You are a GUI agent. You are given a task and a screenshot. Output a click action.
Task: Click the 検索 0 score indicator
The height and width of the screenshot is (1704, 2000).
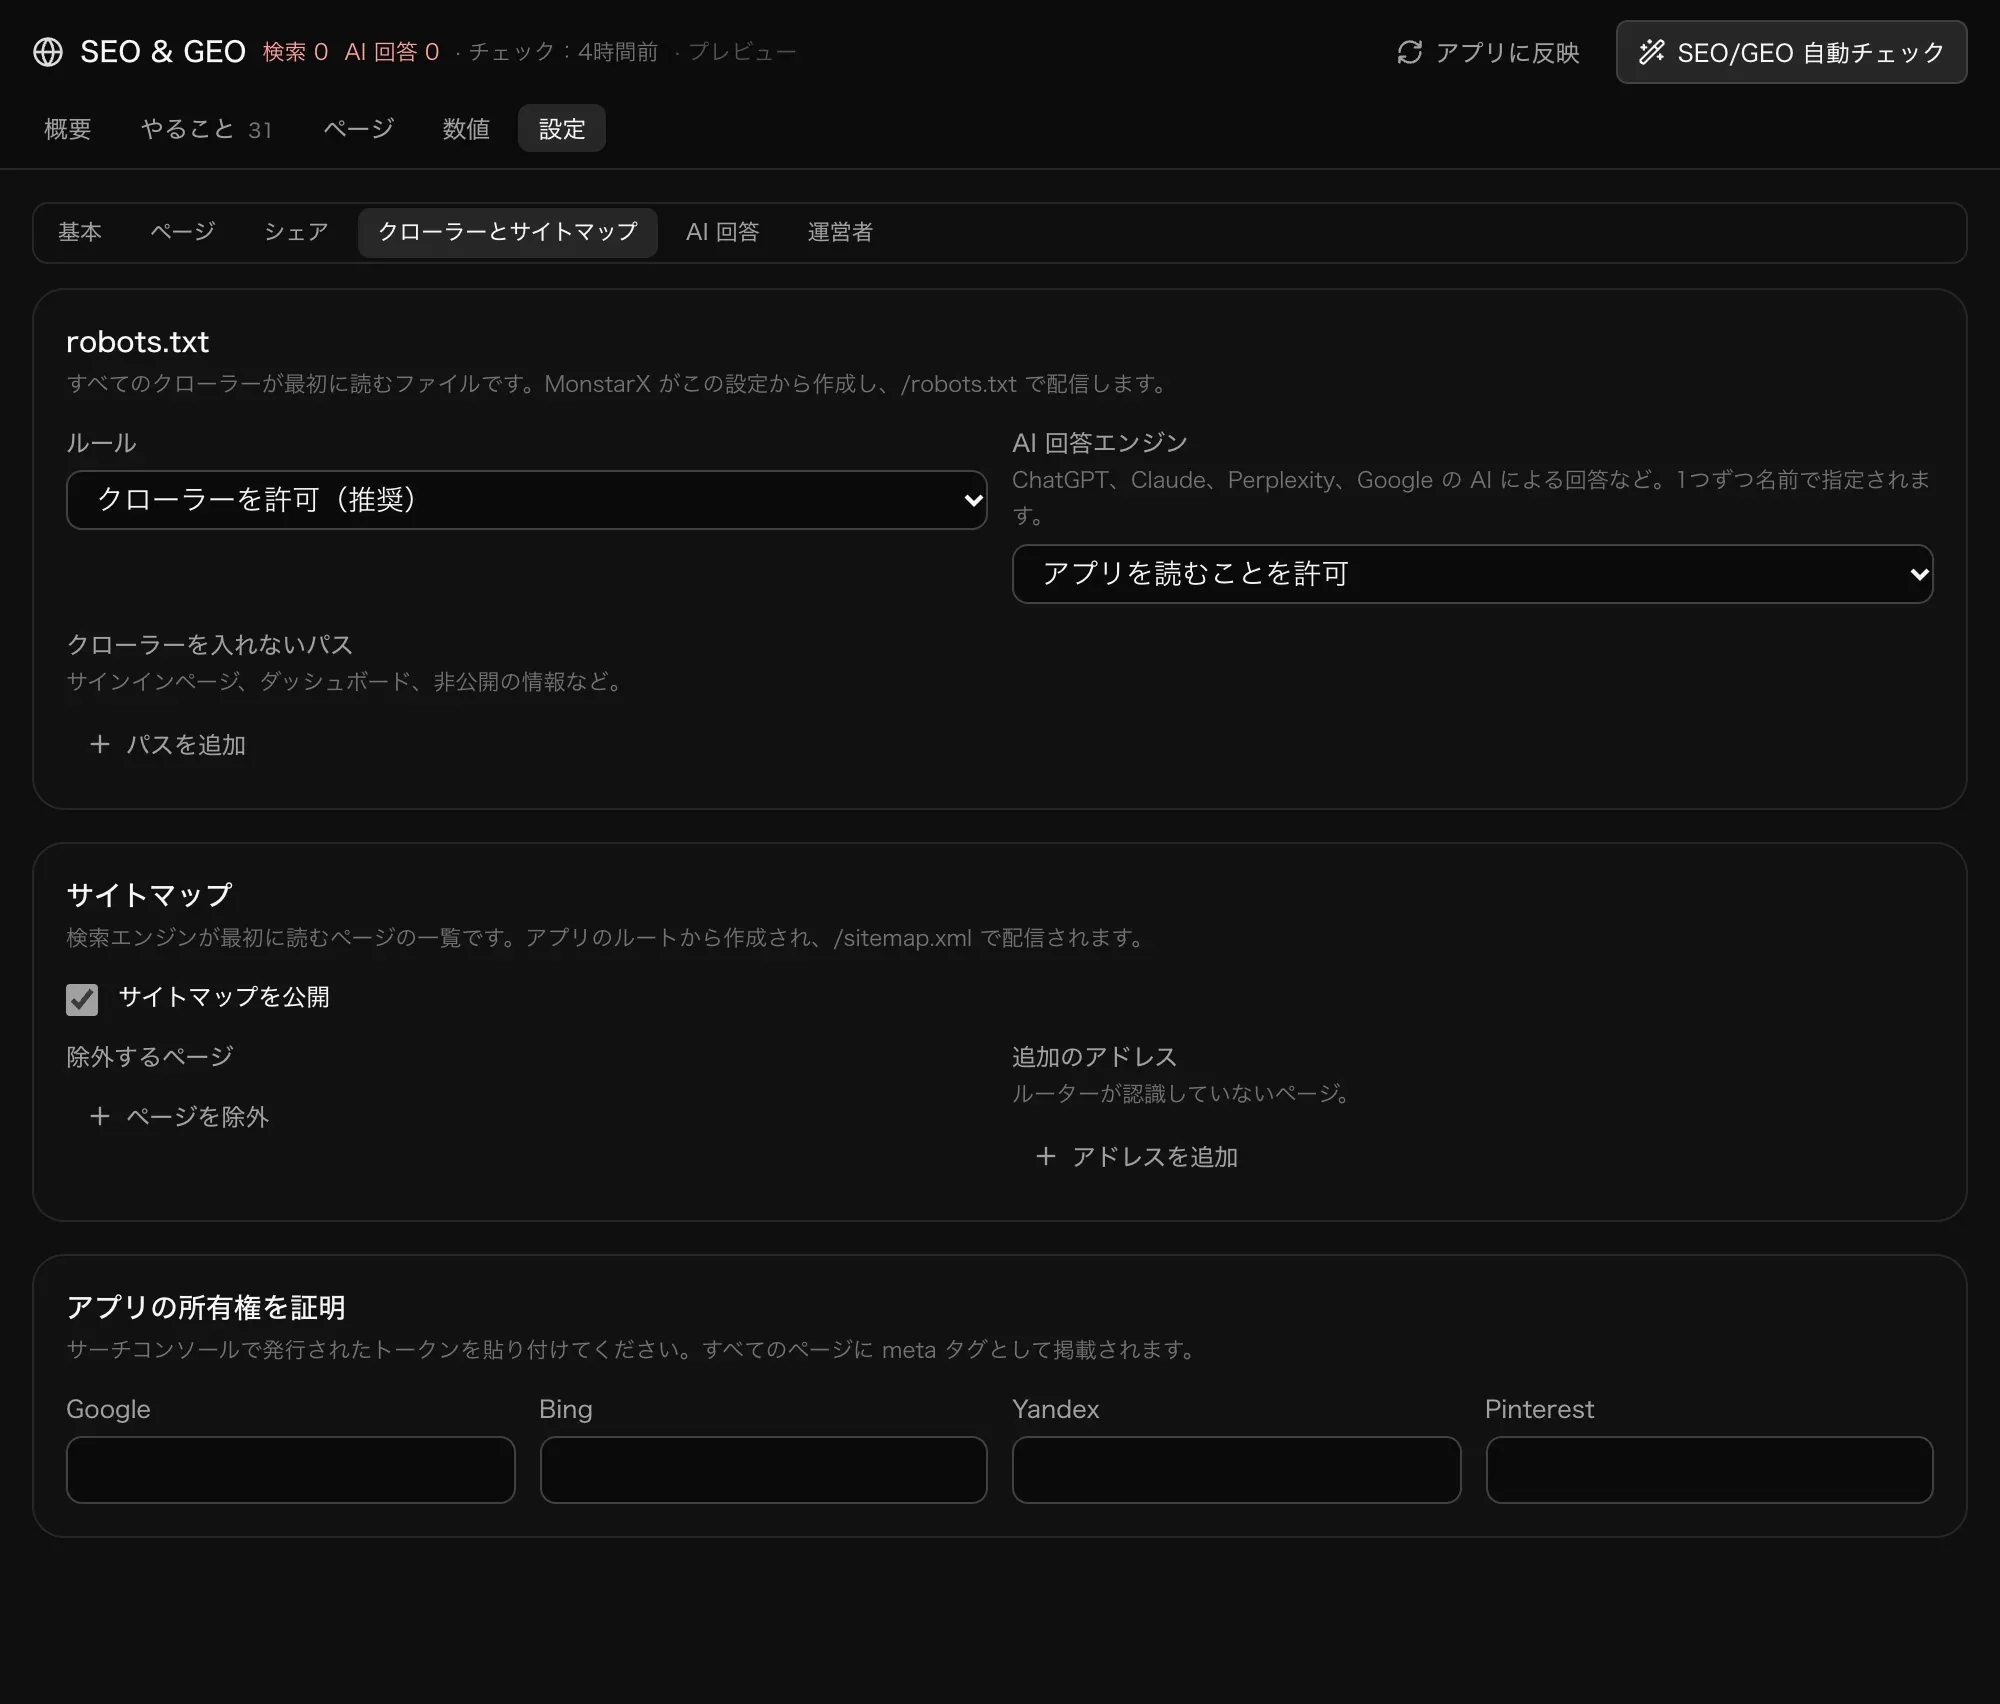tap(295, 52)
